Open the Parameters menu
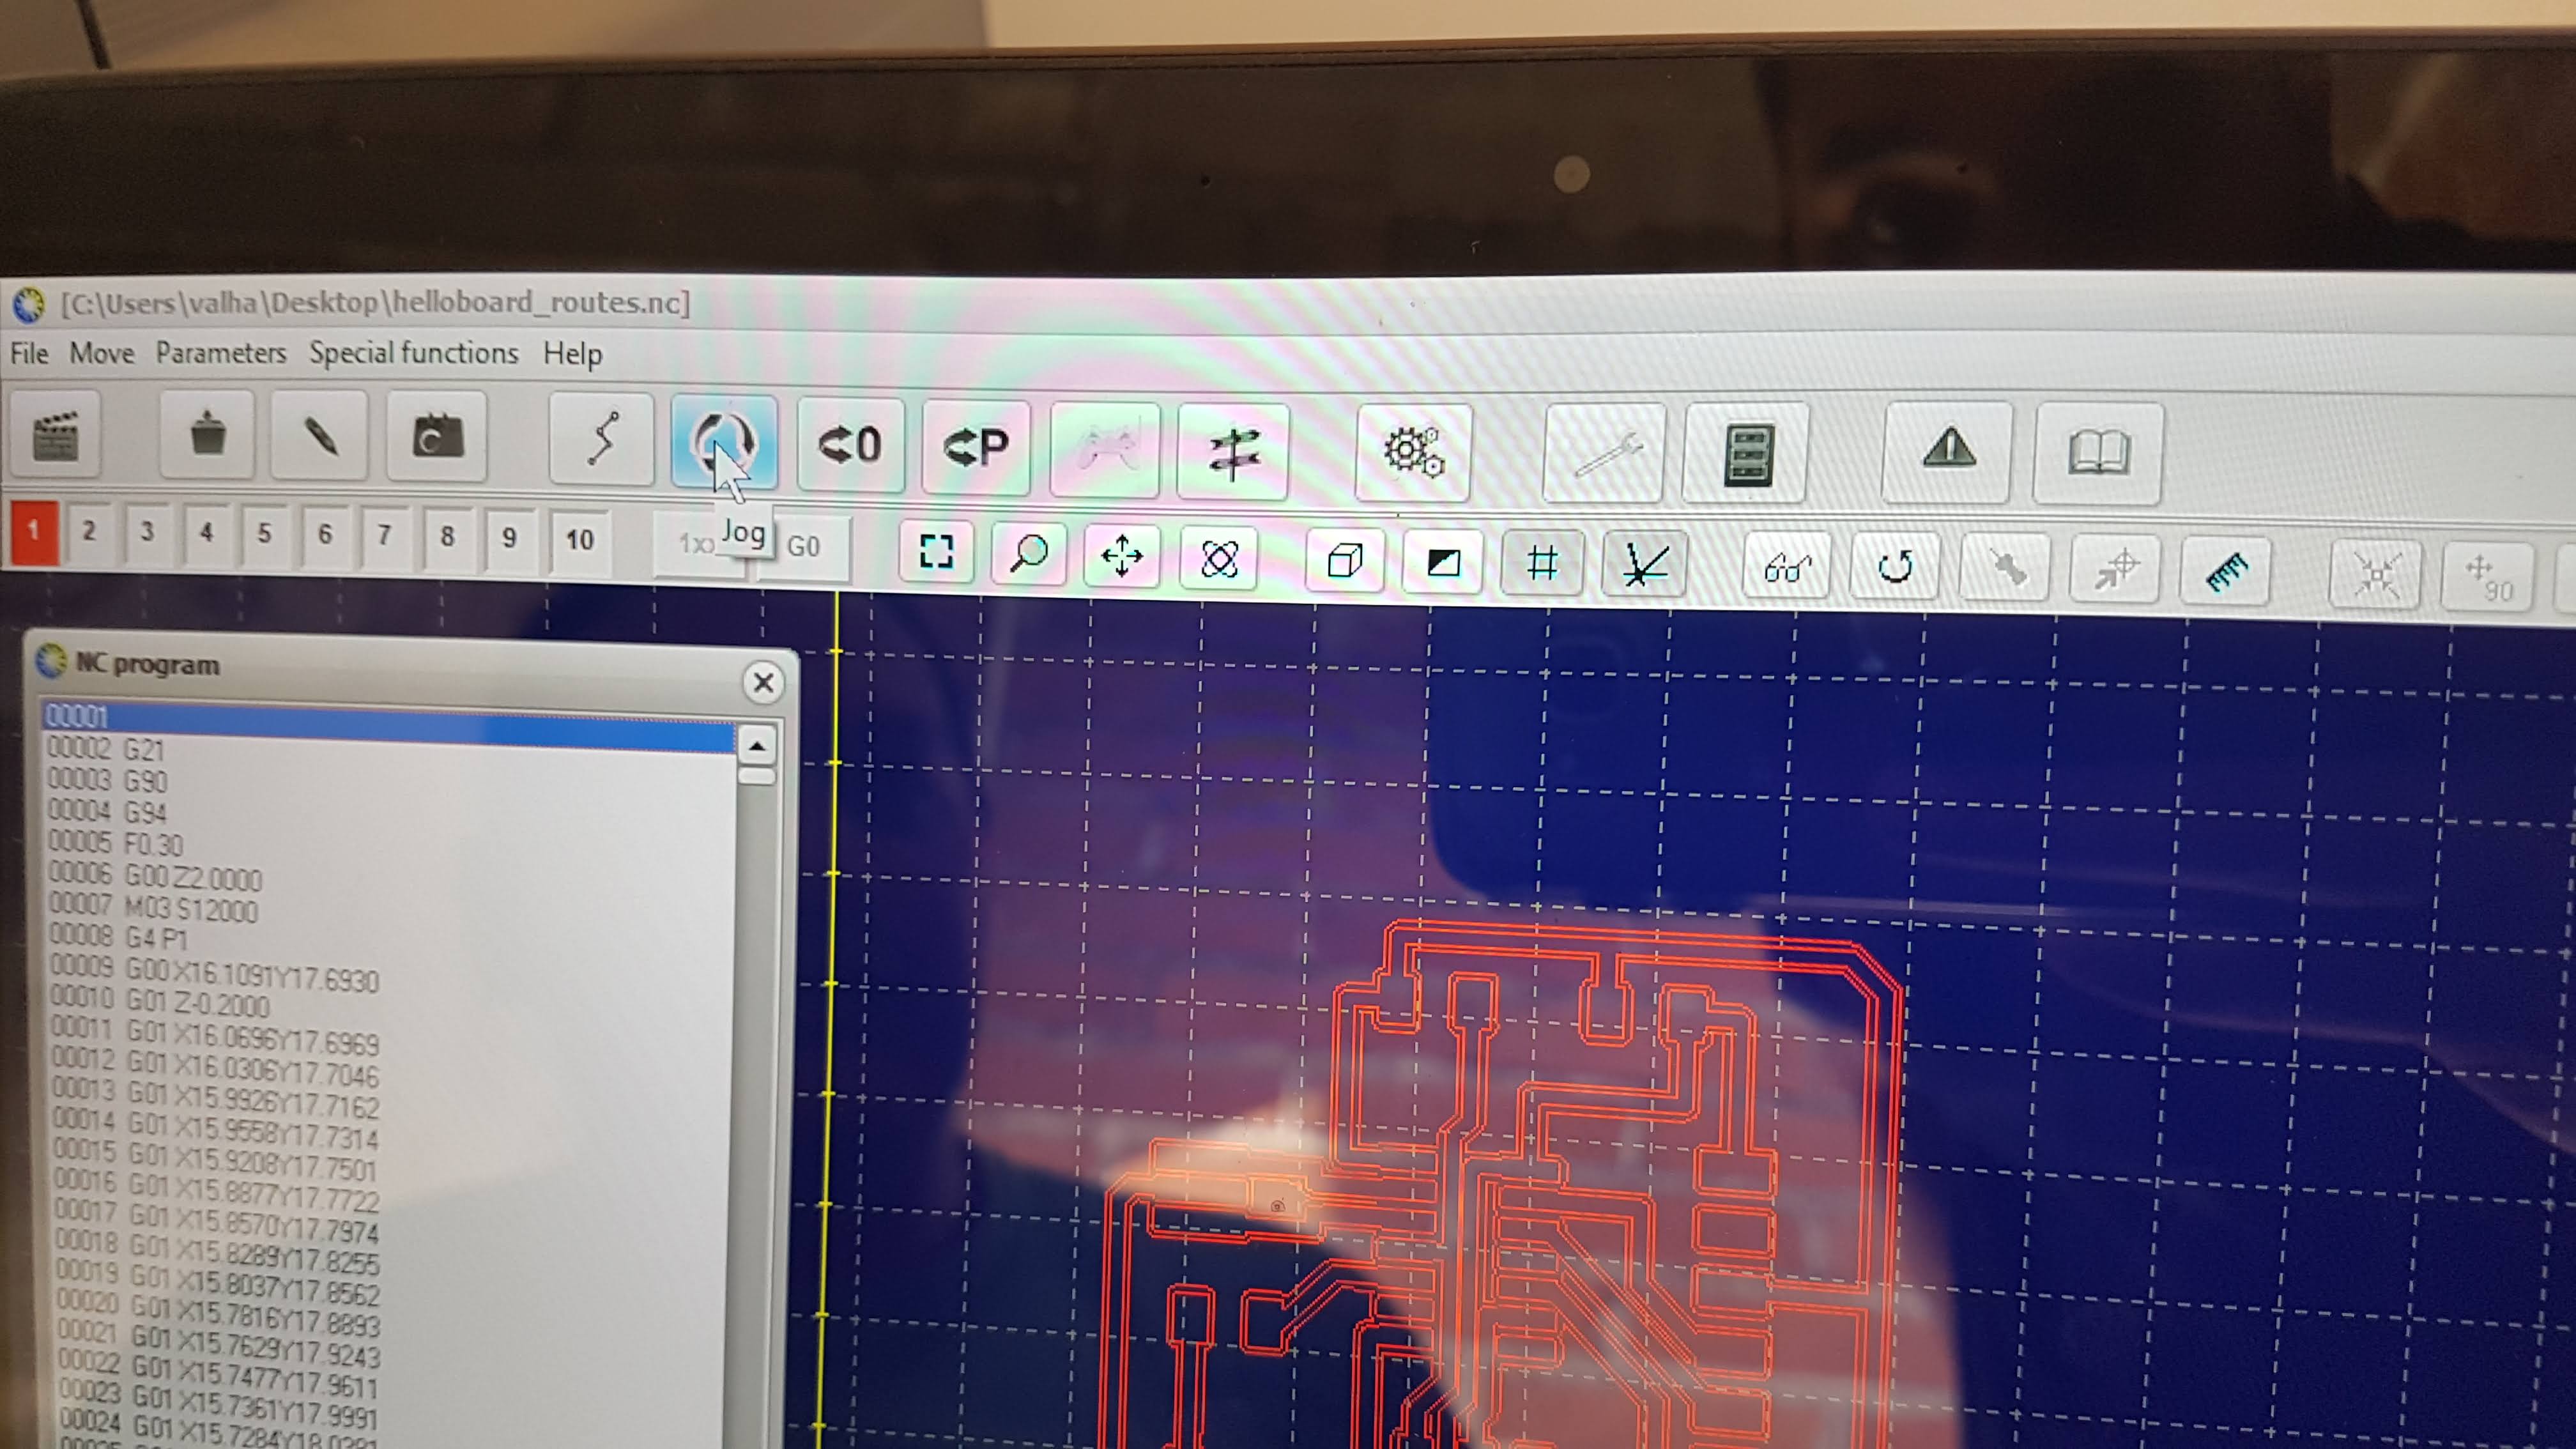 220,353
